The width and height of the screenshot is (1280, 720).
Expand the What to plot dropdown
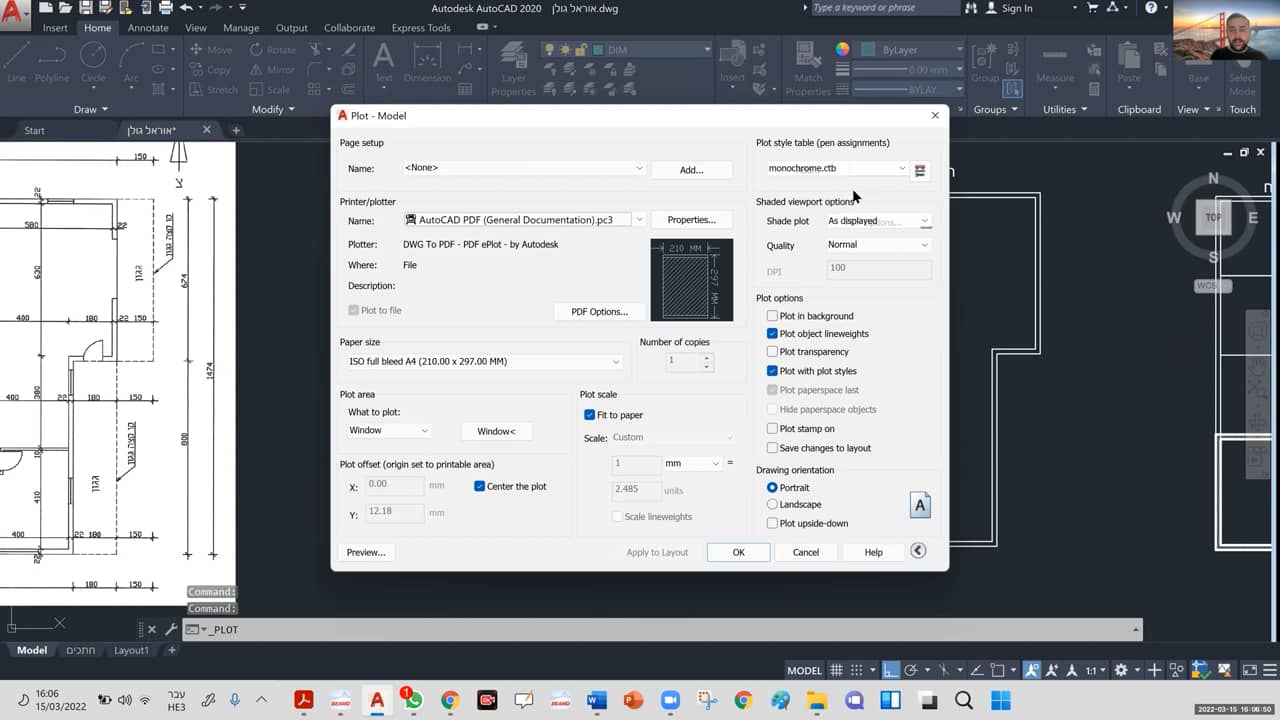tap(388, 430)
